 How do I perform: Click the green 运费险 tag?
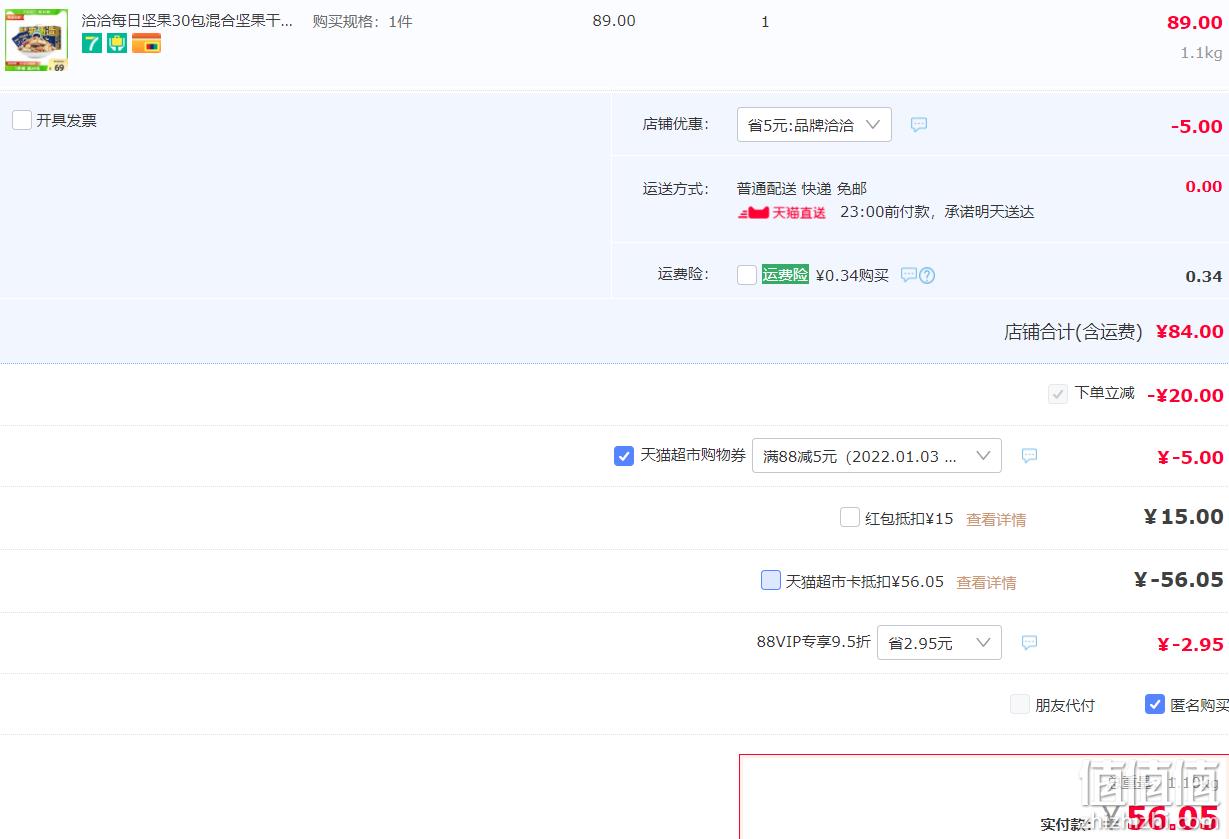point(785,274)
